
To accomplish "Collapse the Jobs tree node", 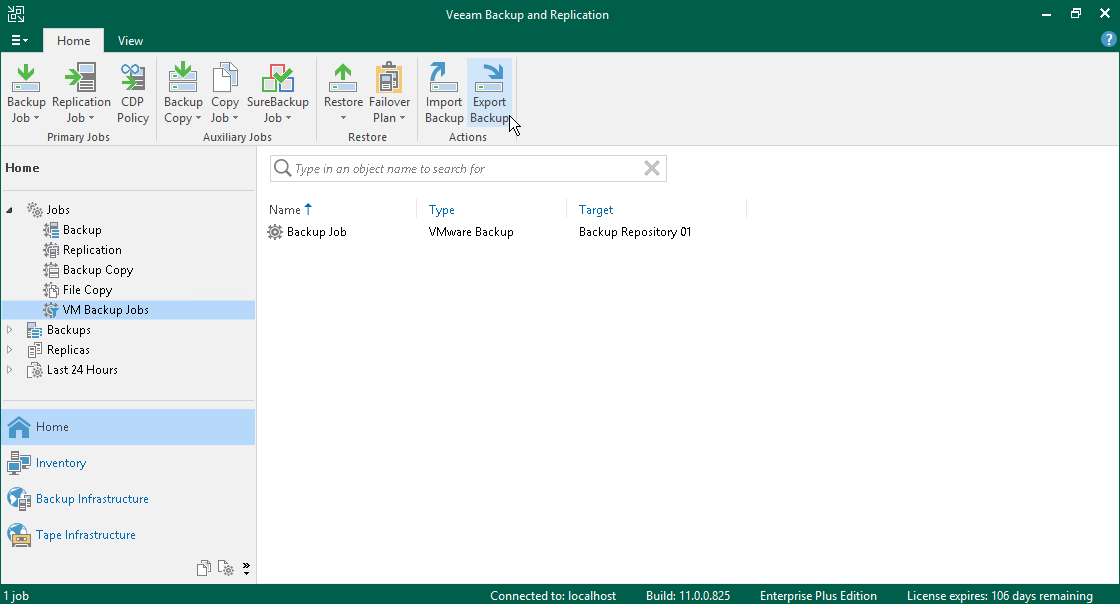I will tap(9, 210).
